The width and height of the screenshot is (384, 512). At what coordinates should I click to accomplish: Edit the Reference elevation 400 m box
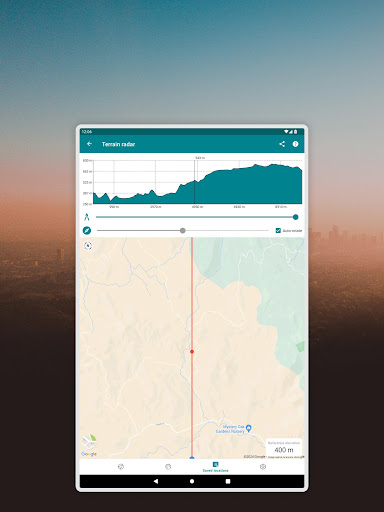[284, 447]
